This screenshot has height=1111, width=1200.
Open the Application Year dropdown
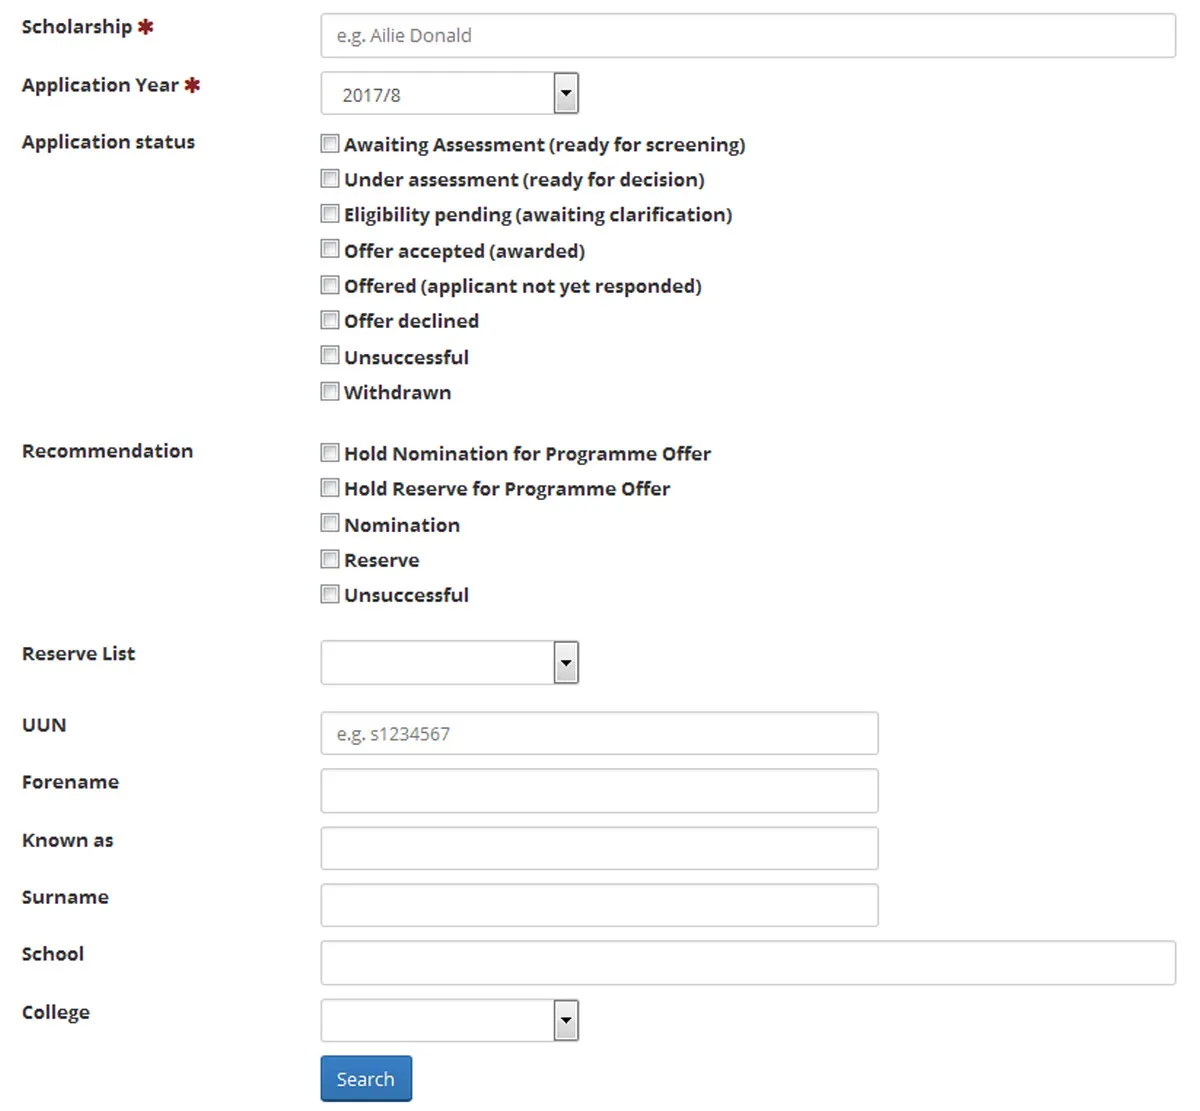tap(566, 92)
